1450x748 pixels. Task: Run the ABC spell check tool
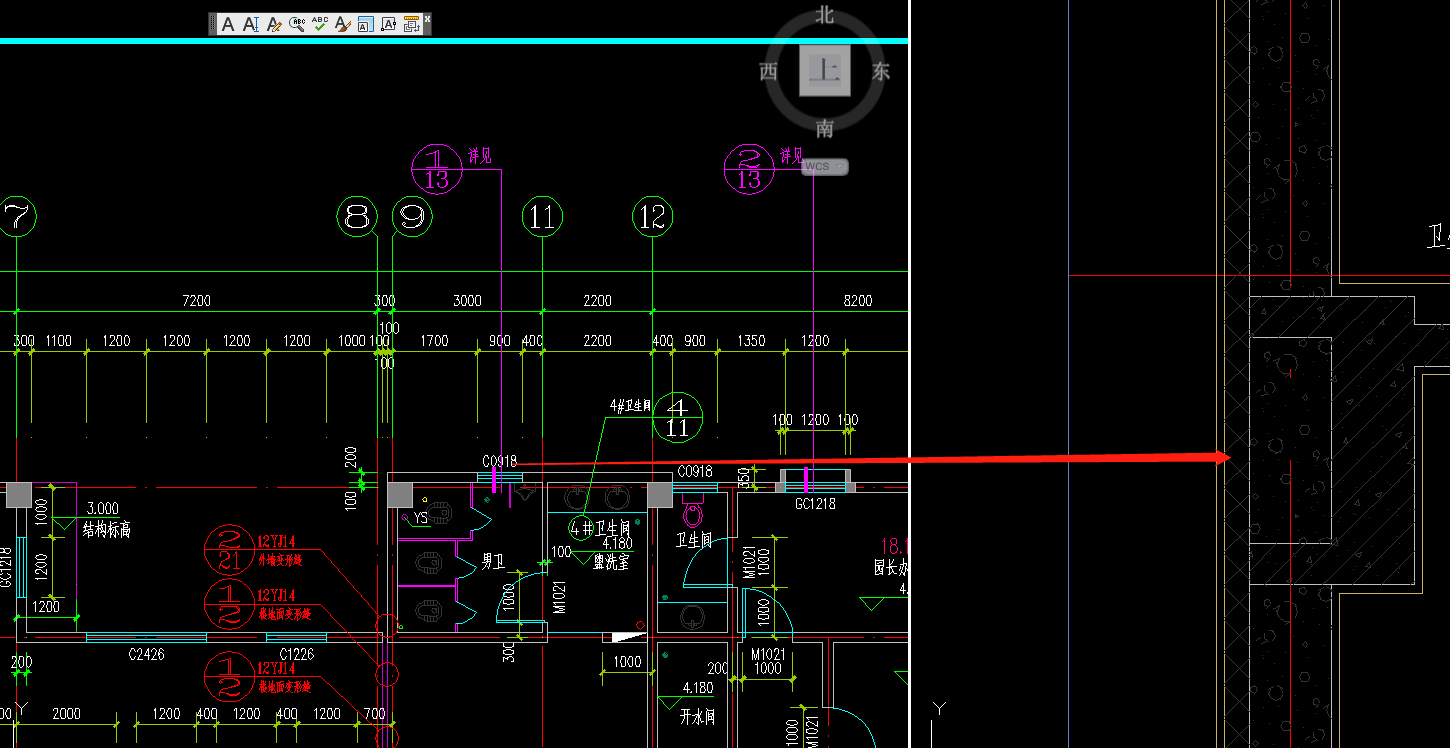[x=320, y=24]
